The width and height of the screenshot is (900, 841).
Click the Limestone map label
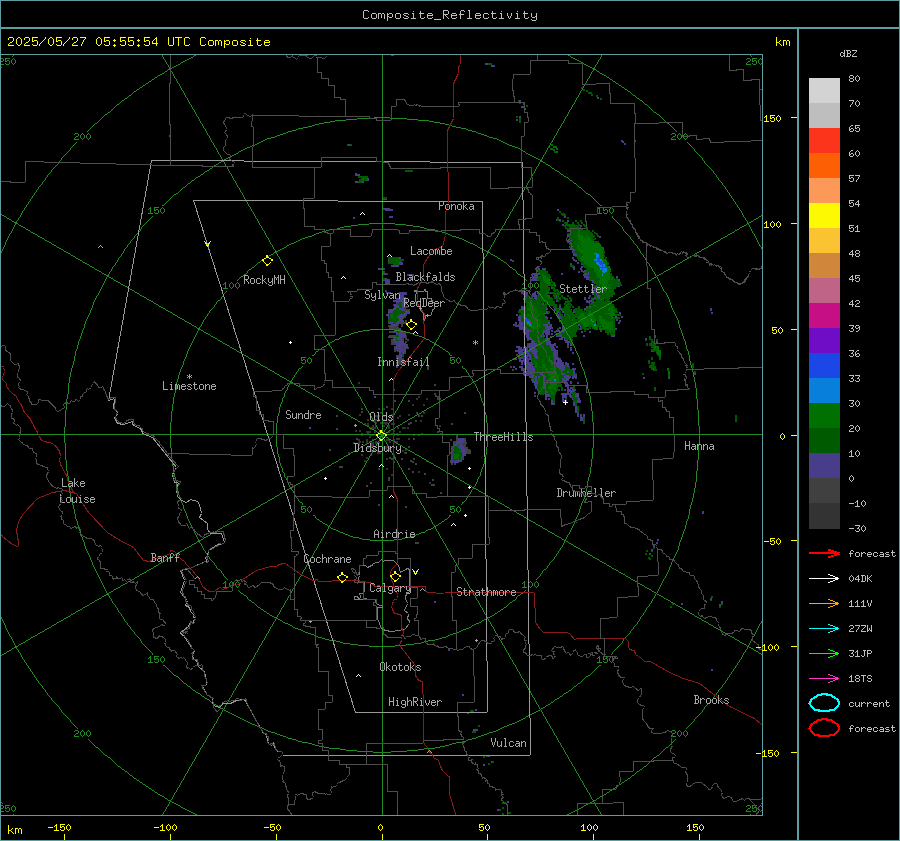pyautogui.click(x=189, y=386)
